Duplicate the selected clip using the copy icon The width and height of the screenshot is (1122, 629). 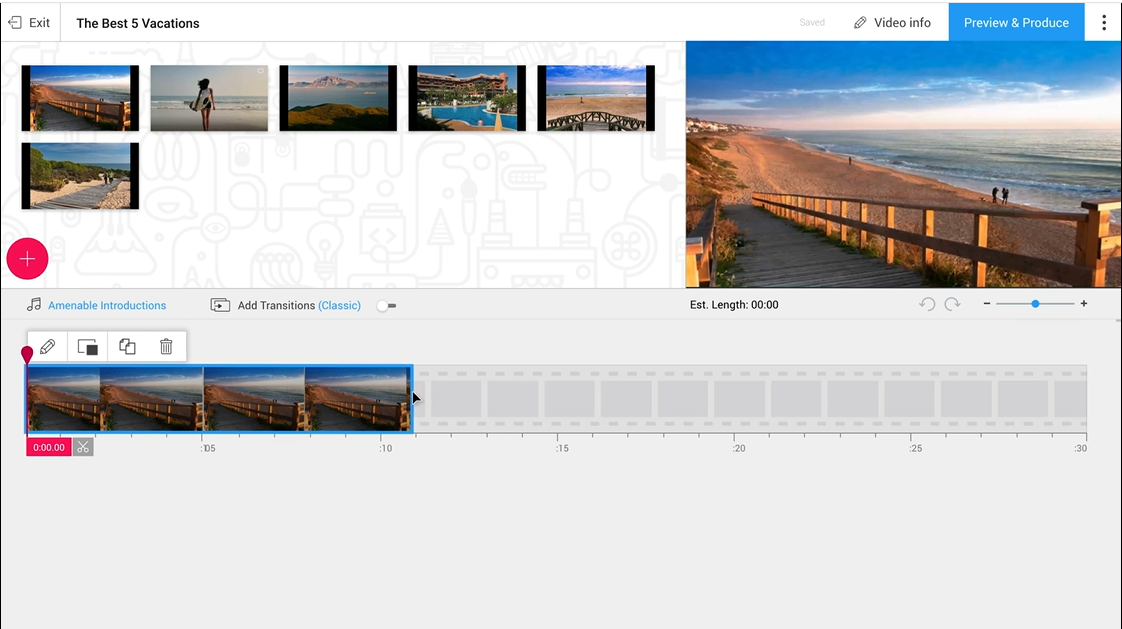pyautogui.click(x=127, y=346)
